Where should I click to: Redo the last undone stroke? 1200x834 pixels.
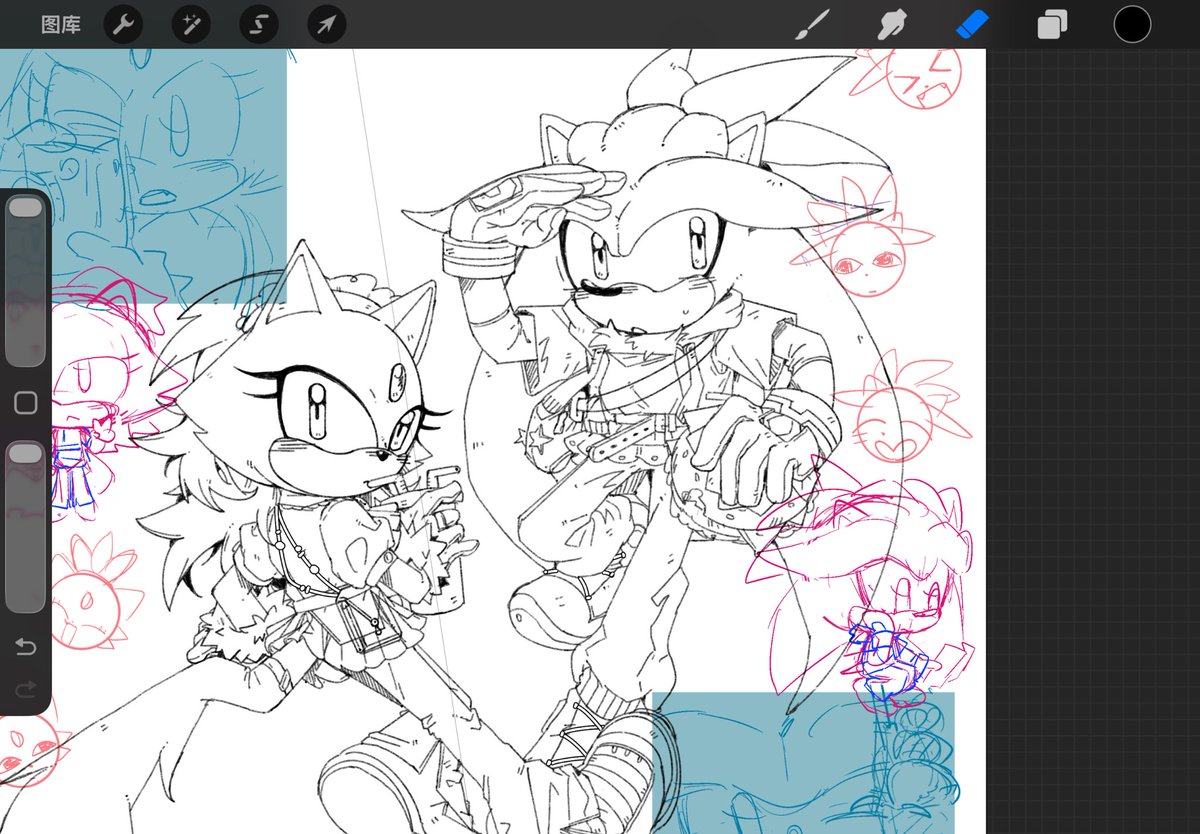click(25, 688)
